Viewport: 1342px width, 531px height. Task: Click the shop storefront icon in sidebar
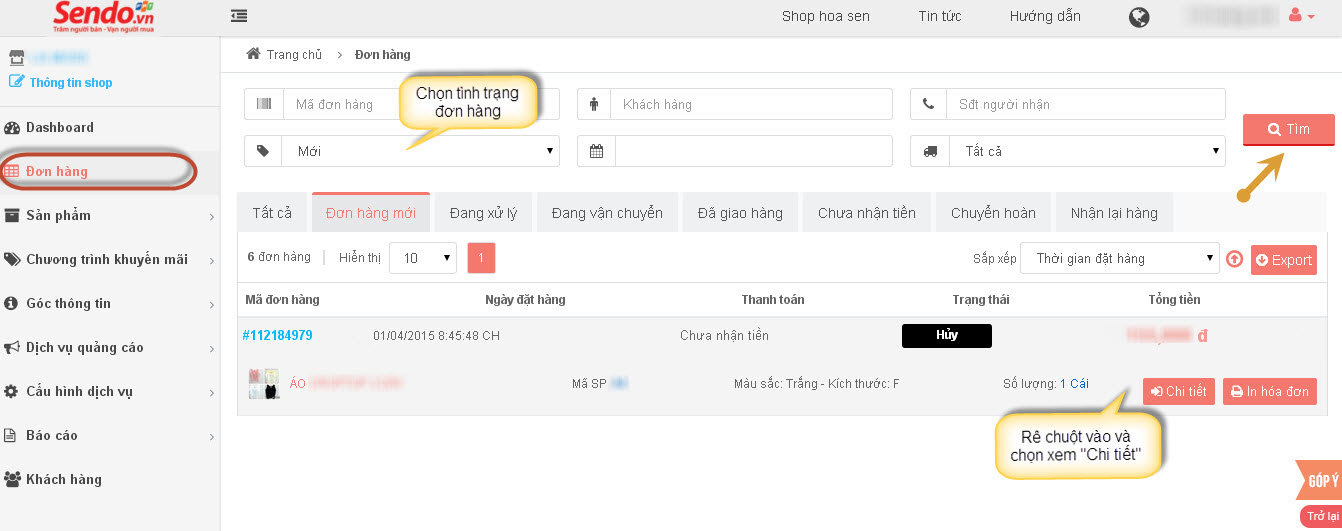click(x=16, y=59)
